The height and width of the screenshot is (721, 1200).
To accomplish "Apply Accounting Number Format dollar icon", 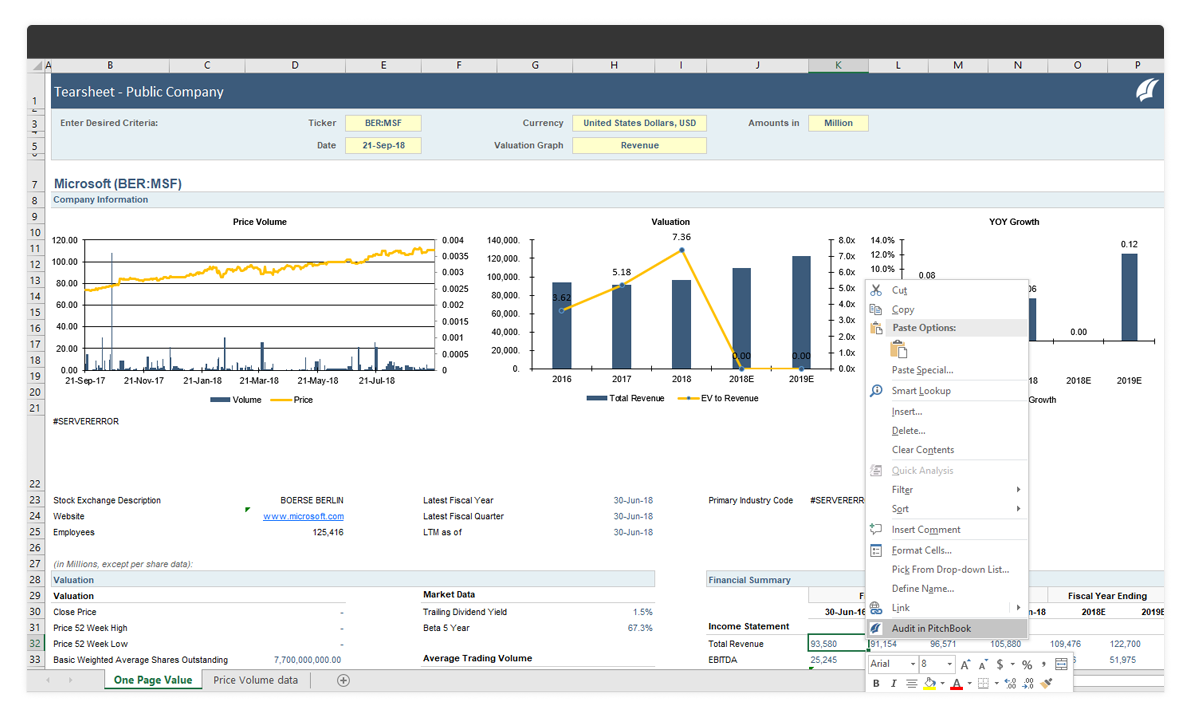I will point(1000,664).
